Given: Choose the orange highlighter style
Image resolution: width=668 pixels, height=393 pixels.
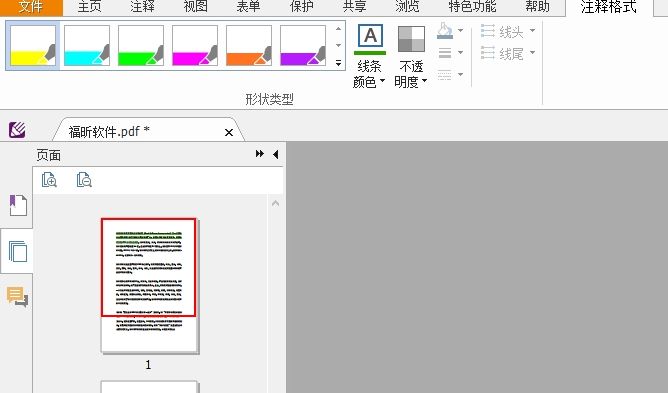Looking at the screenshot, I should coord(249,46).
